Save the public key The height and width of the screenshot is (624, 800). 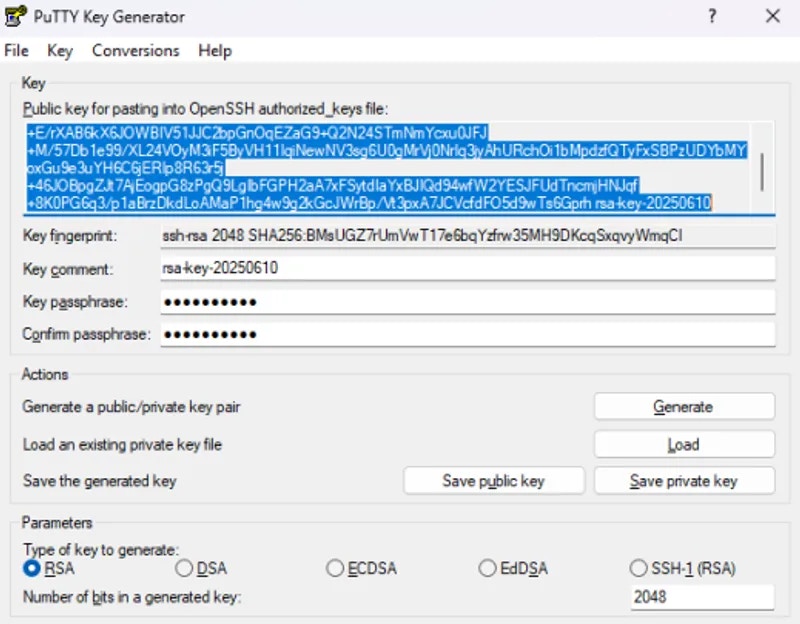[x=494, y=480]
